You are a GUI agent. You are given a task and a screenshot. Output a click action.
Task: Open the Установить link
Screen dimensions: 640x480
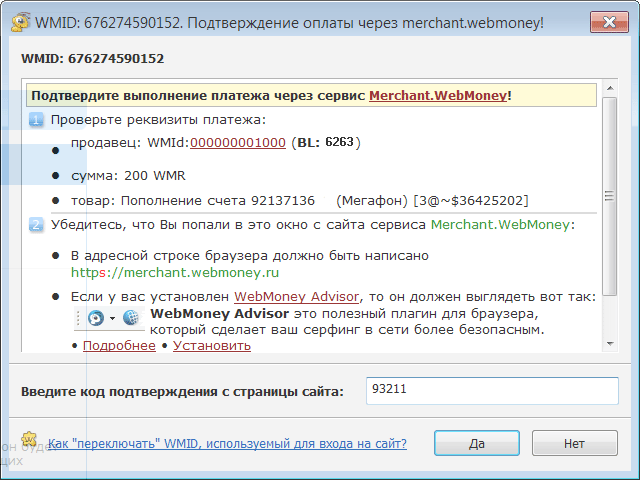212,346
